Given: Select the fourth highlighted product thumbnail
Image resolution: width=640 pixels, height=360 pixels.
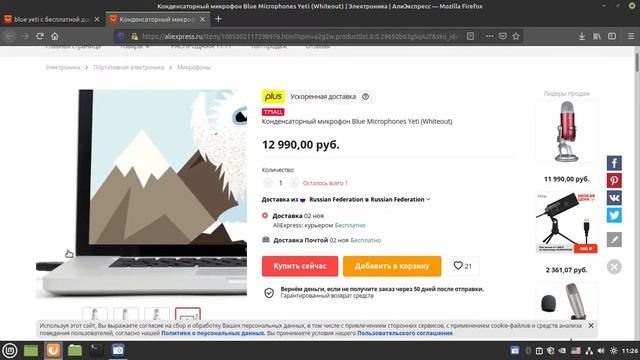Looking at the screenshot, I should click(x=188, y=315).
